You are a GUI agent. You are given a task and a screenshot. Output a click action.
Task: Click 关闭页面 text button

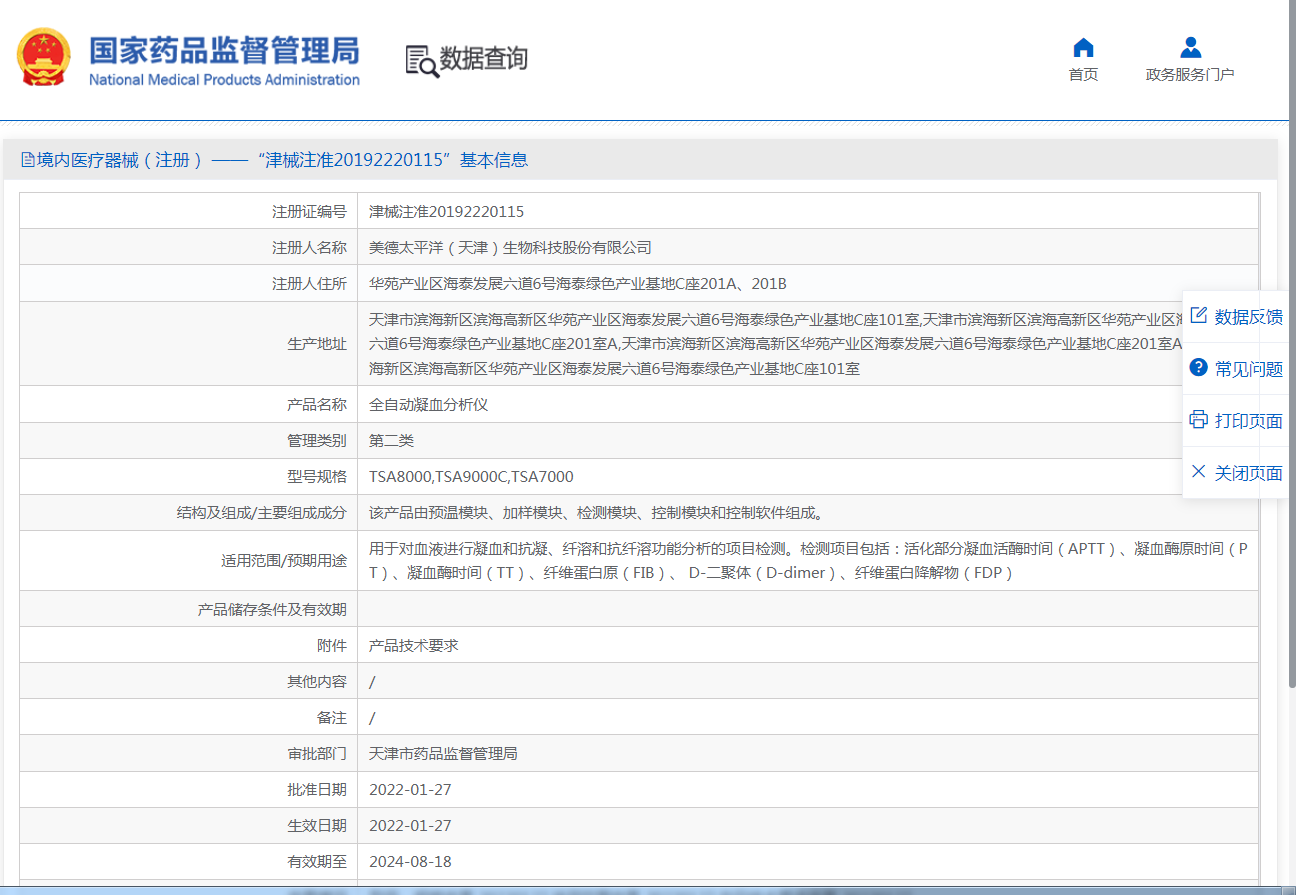[x=1248, y=473]
